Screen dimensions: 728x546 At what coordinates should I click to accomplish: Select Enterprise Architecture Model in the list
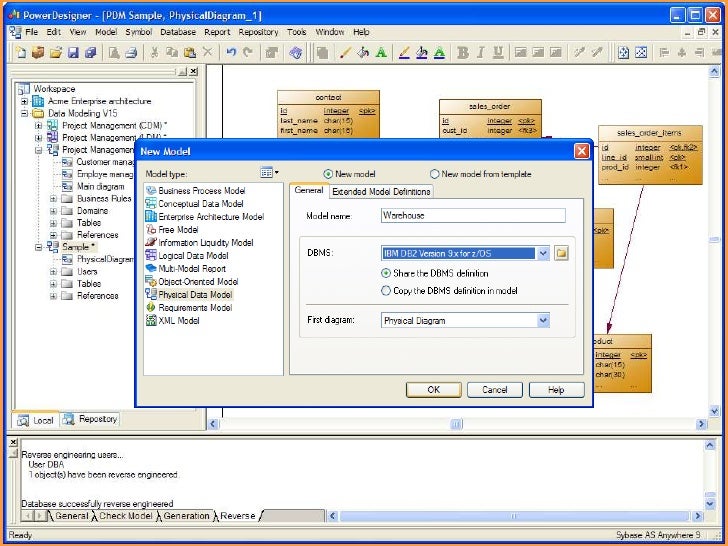pos(211,216)
